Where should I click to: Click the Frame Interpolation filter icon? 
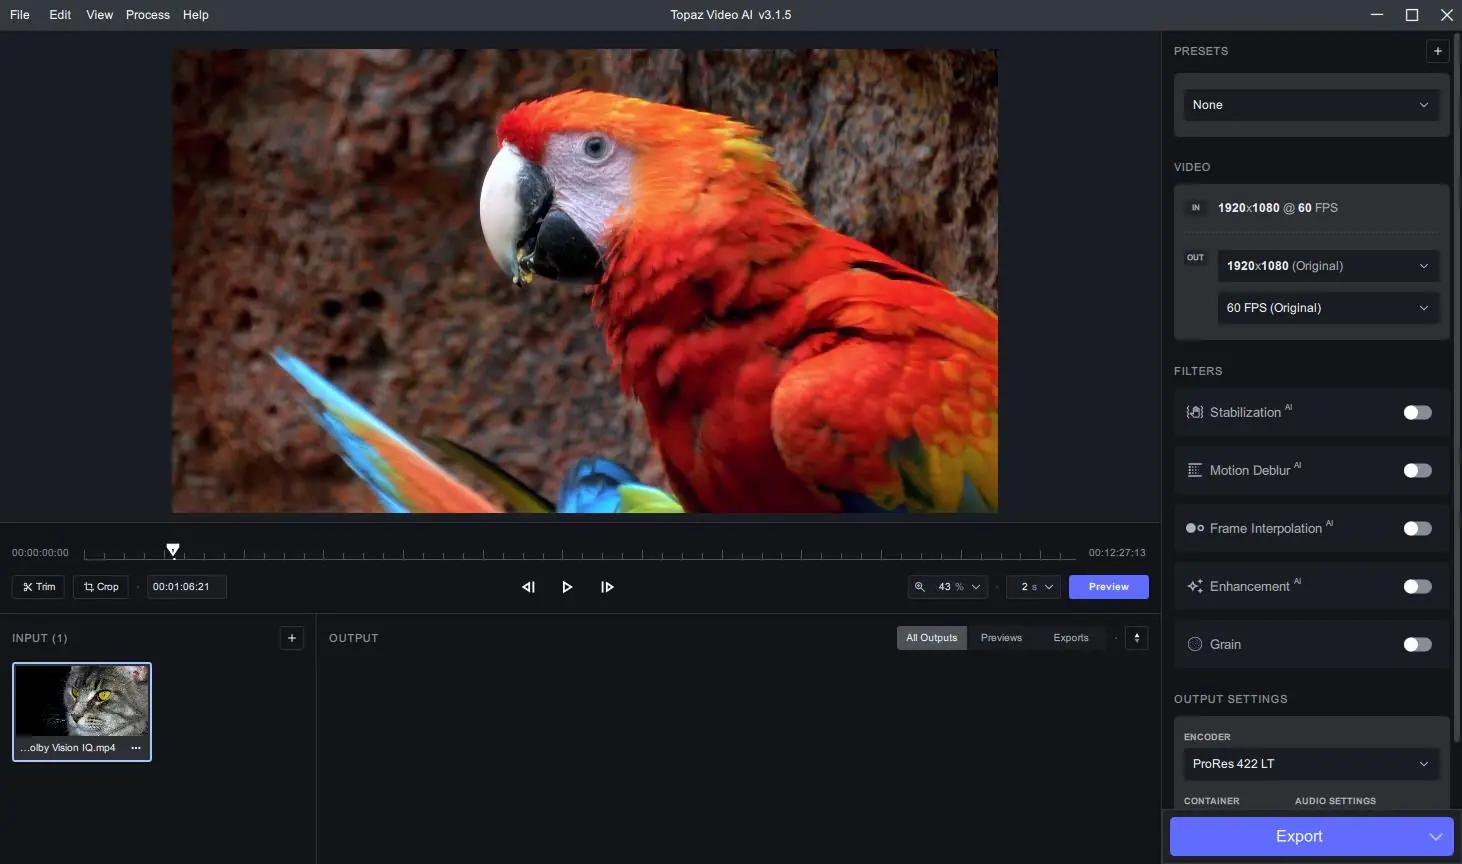click(1194, 528)
